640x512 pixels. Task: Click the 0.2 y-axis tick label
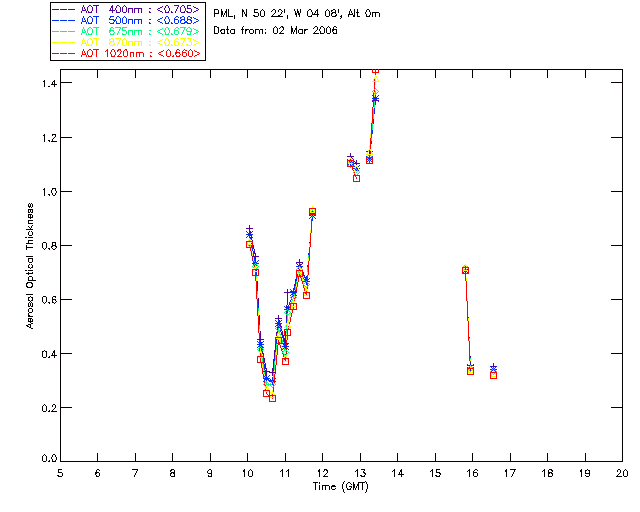click(x=49, y=408)
